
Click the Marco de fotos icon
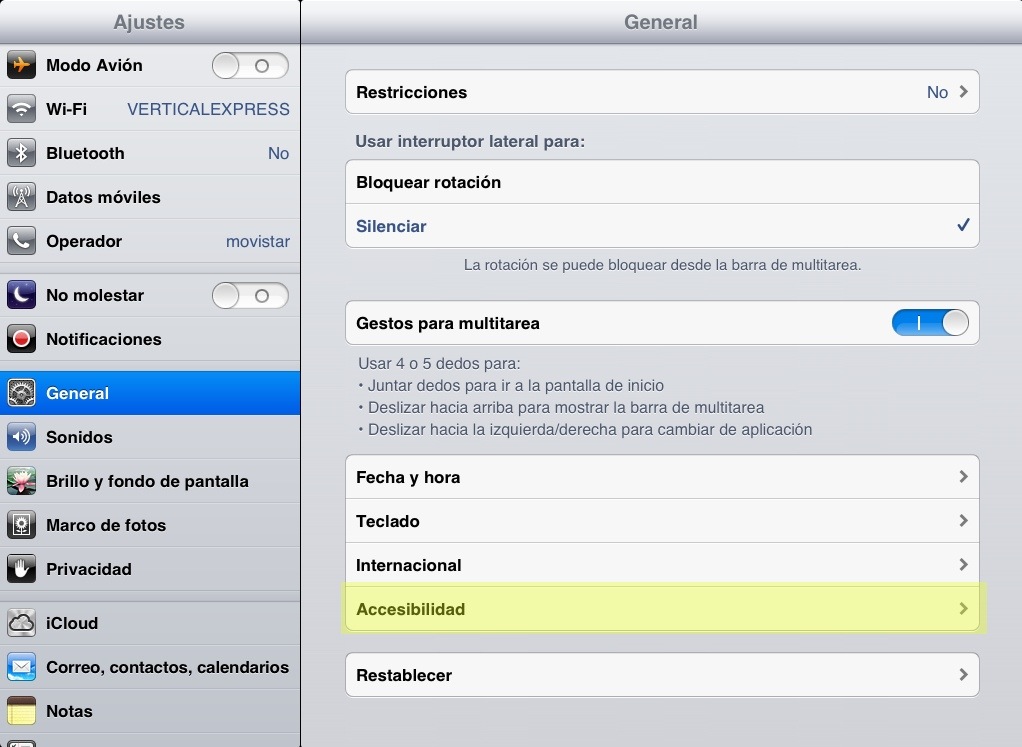[22, 525]
